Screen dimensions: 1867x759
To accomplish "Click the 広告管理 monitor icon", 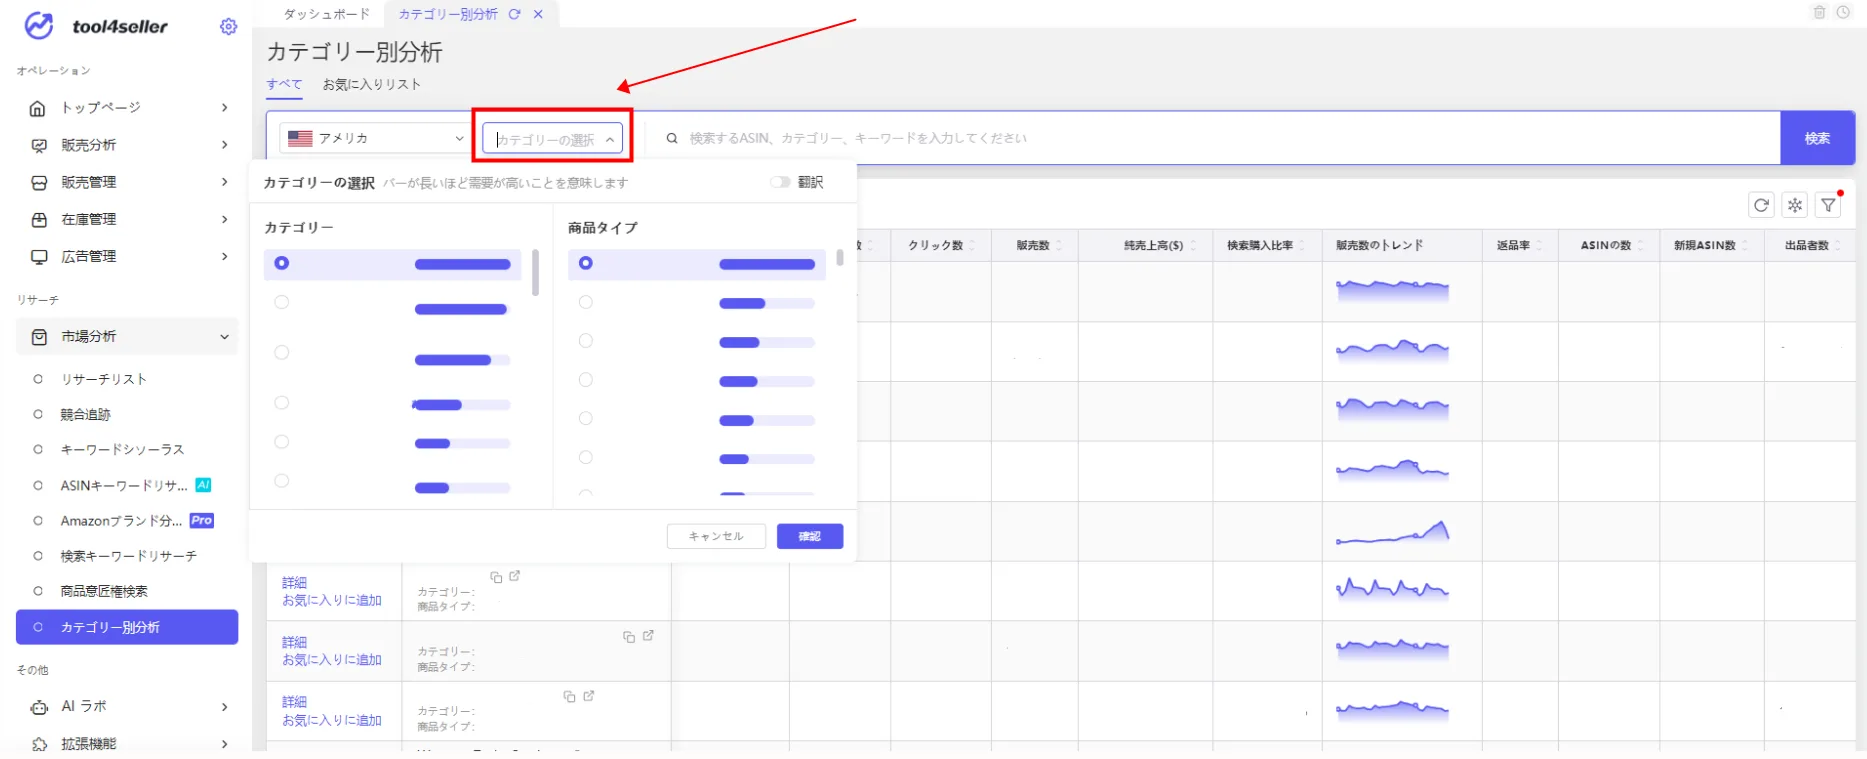I will click(x=39, y=256).
